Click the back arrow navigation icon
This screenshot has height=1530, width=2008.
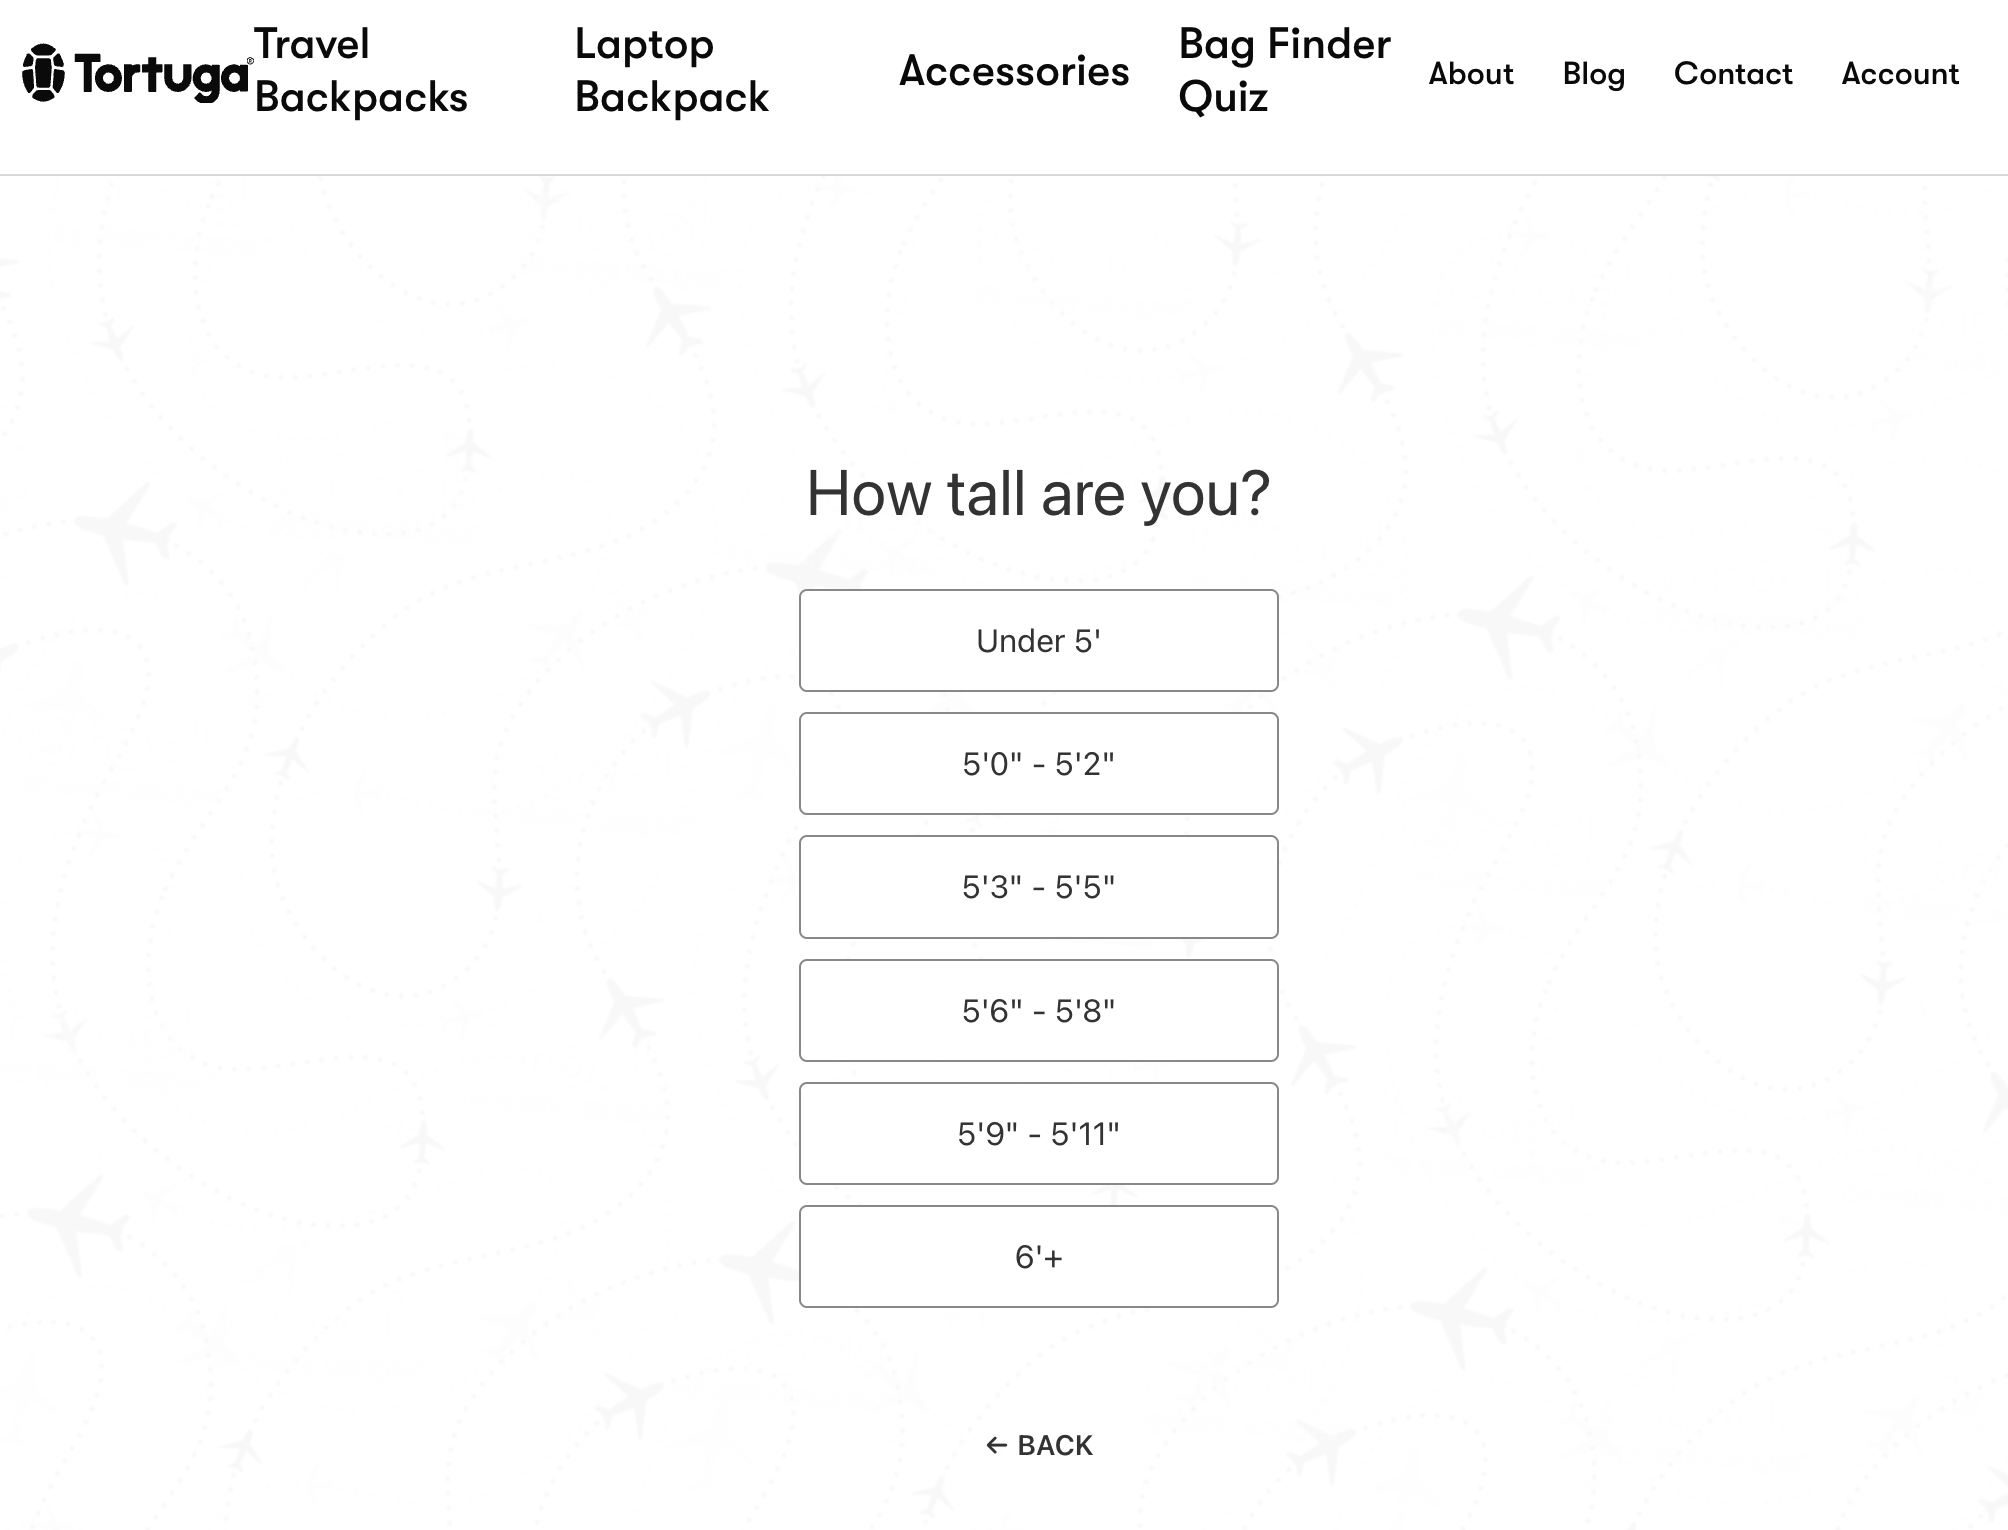pos(994,1445)
